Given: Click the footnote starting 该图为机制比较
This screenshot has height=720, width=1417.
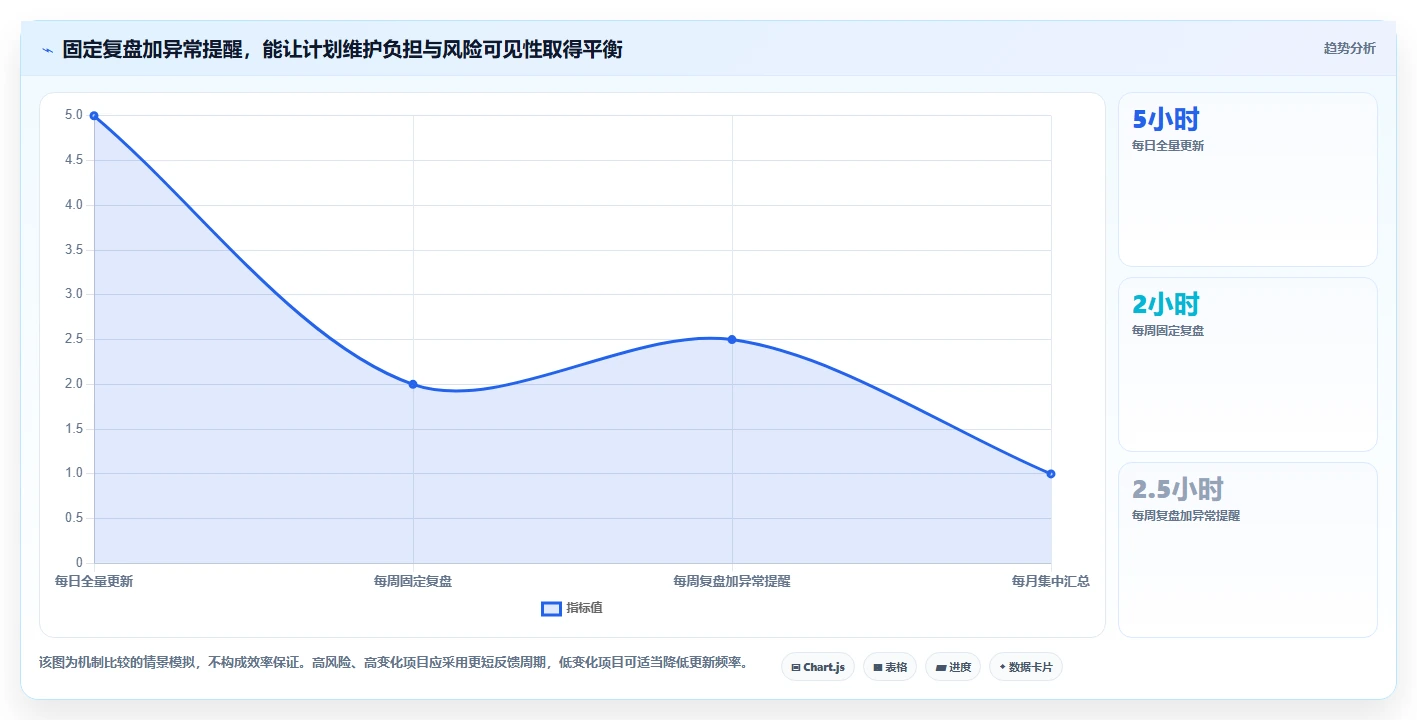Looking at the screenshot, I should [393, 662].
